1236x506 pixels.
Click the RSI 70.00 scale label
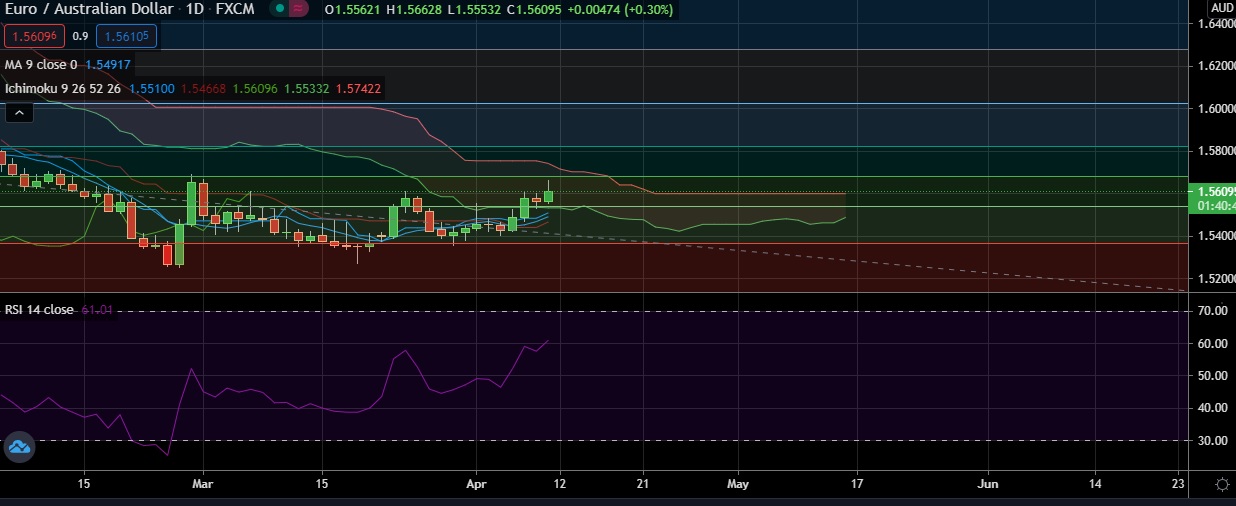1213,312
